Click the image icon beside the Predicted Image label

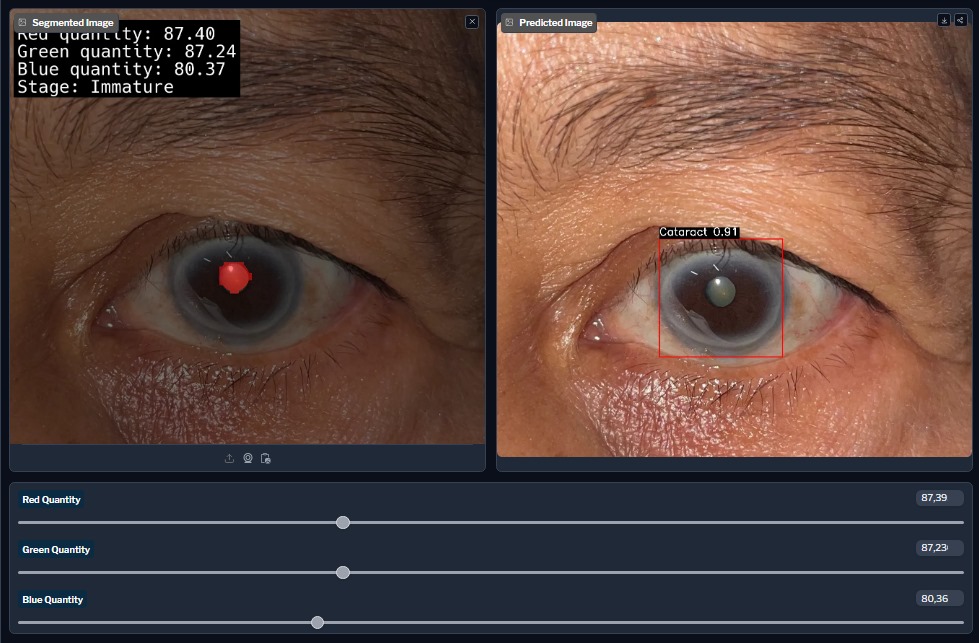(x=510, y=22)
